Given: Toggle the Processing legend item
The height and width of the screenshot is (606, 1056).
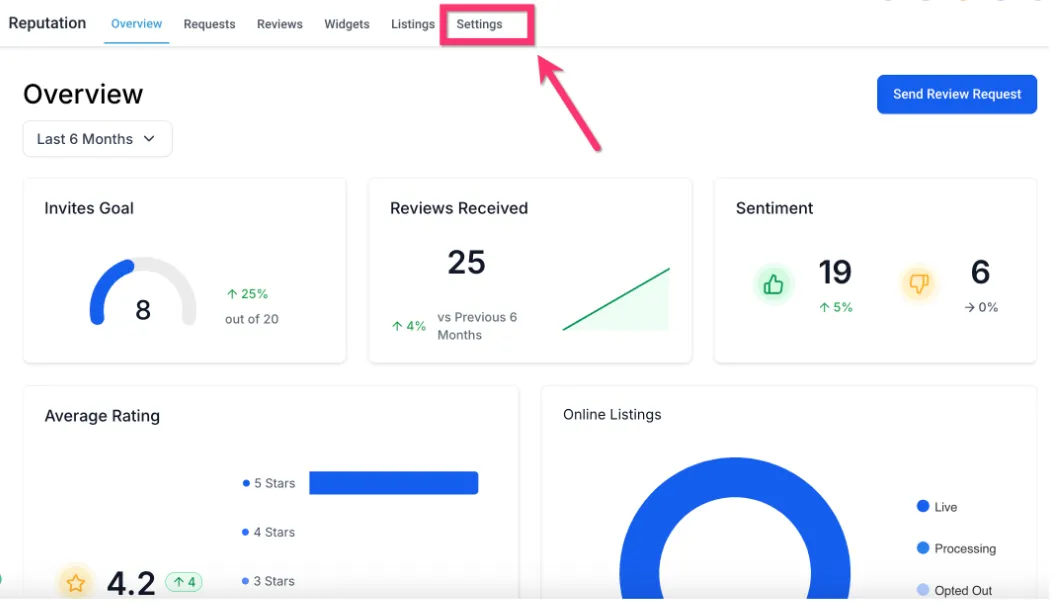Looking at the screenshot, I should [x=956, y=549].
